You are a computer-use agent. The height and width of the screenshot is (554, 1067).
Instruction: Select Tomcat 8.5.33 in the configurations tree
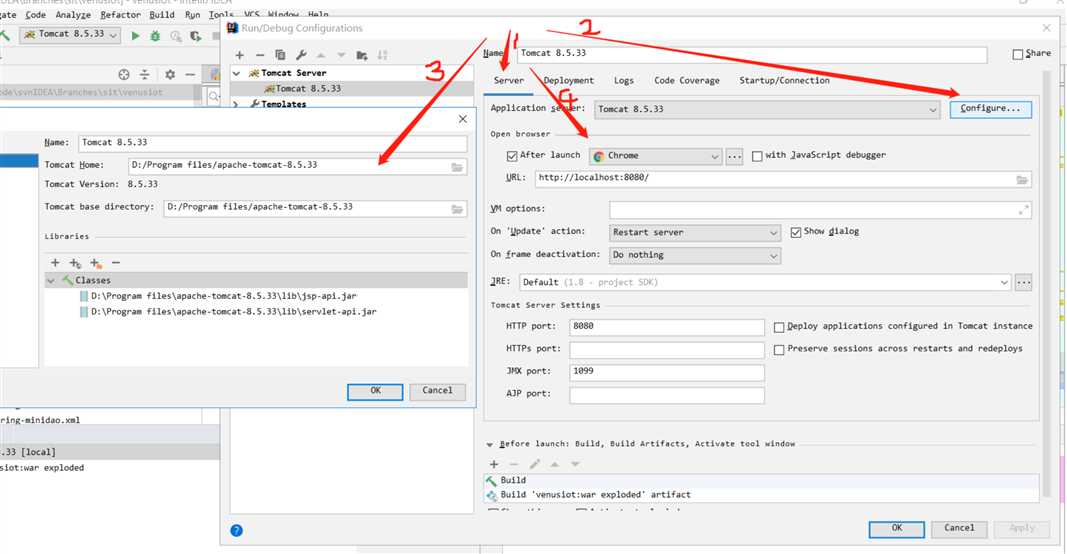308,89
